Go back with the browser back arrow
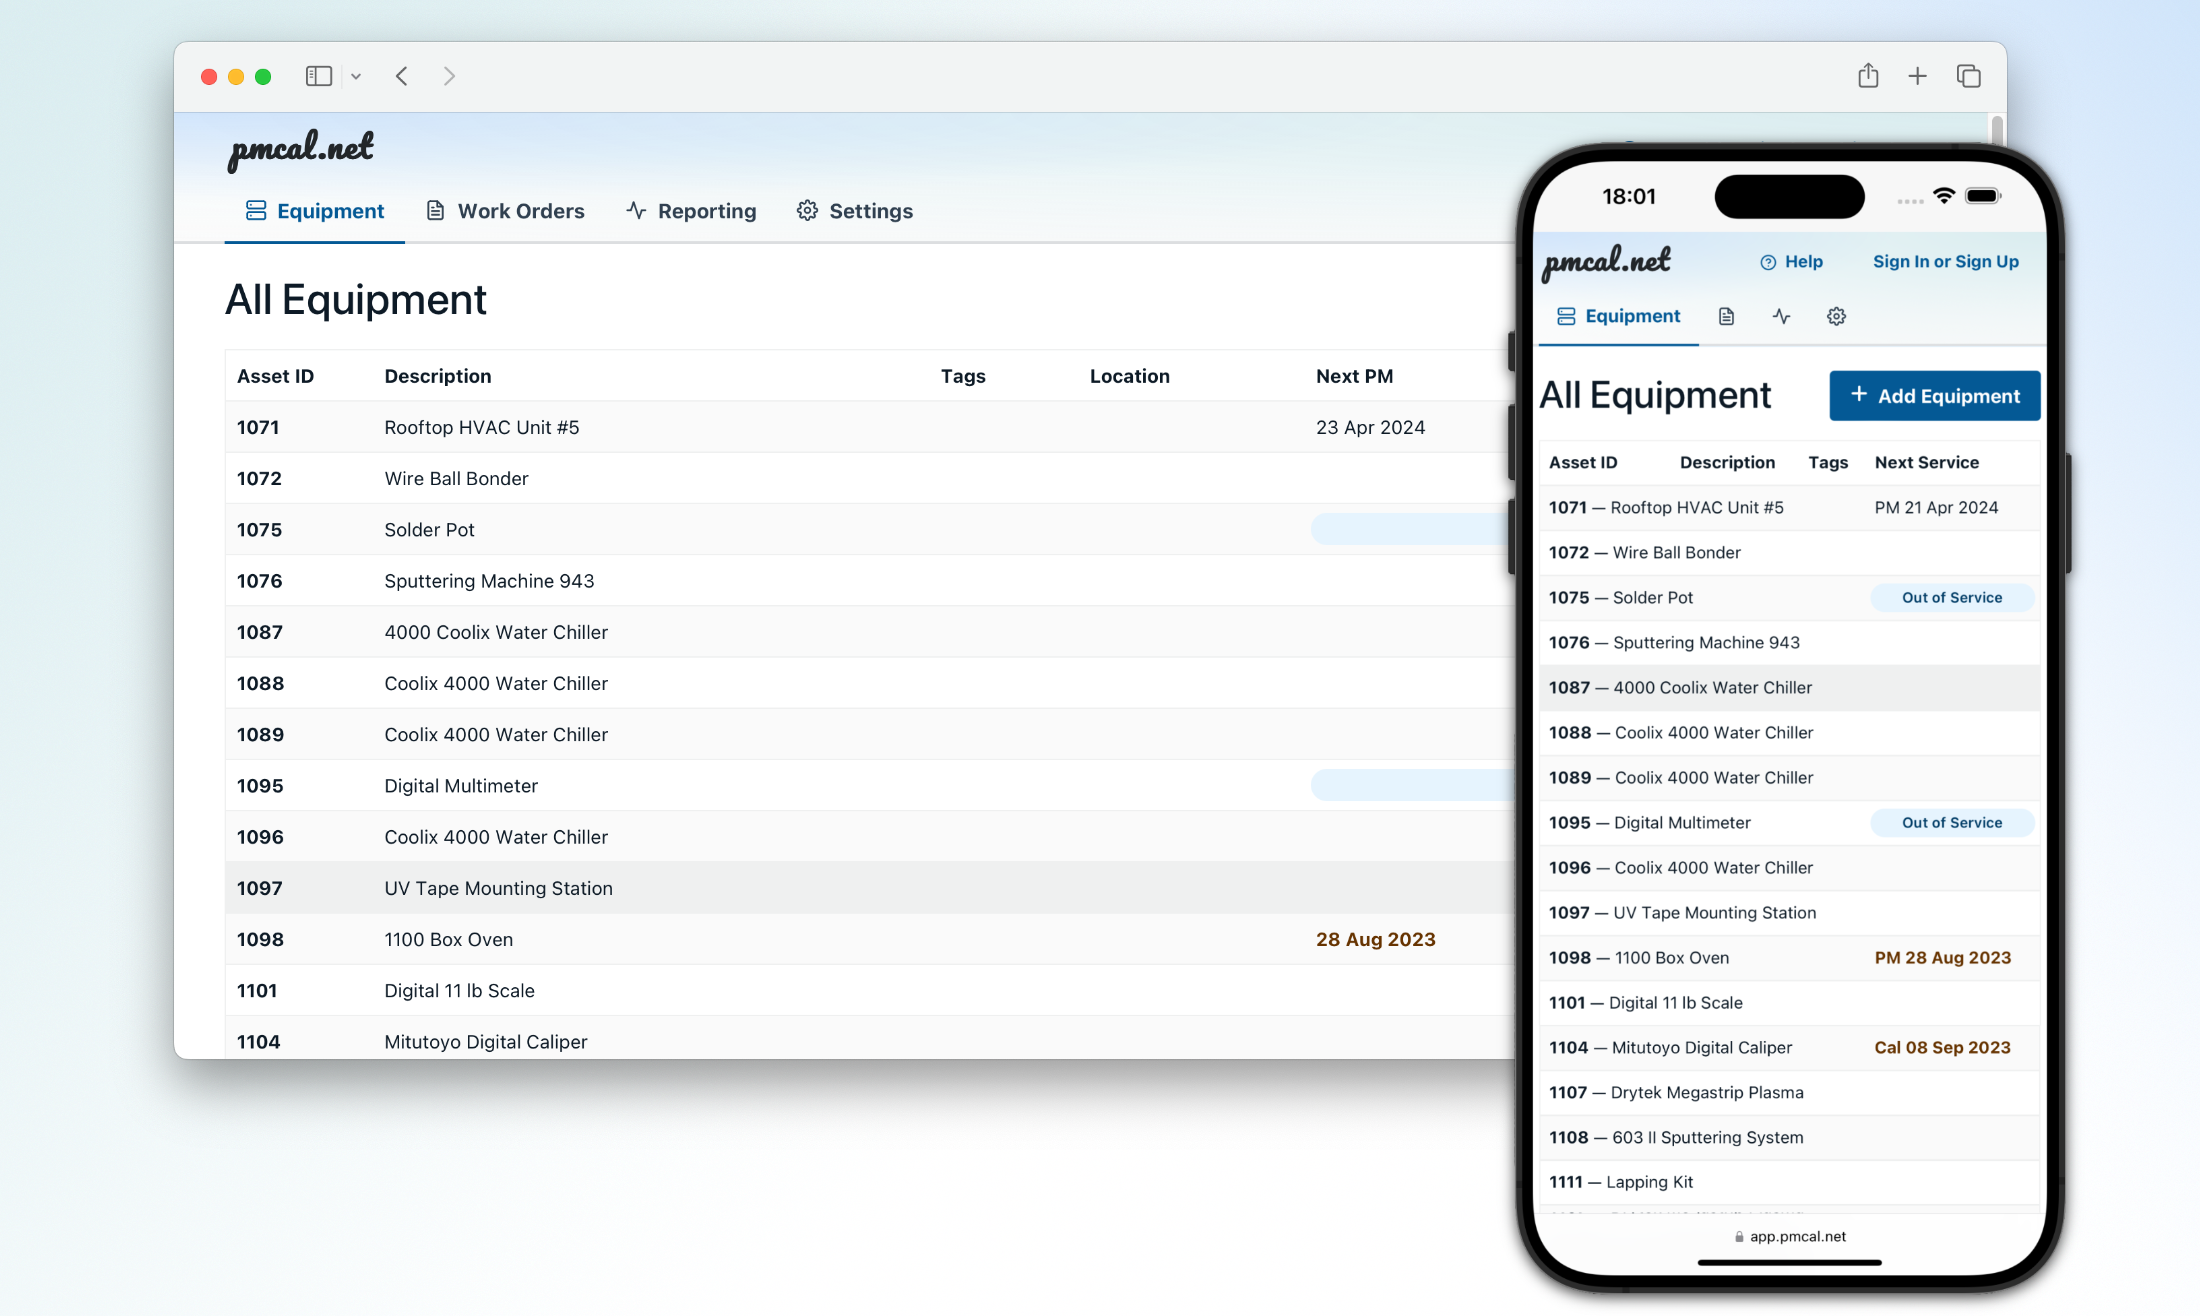2200x1316 pixels. [402, 76]
